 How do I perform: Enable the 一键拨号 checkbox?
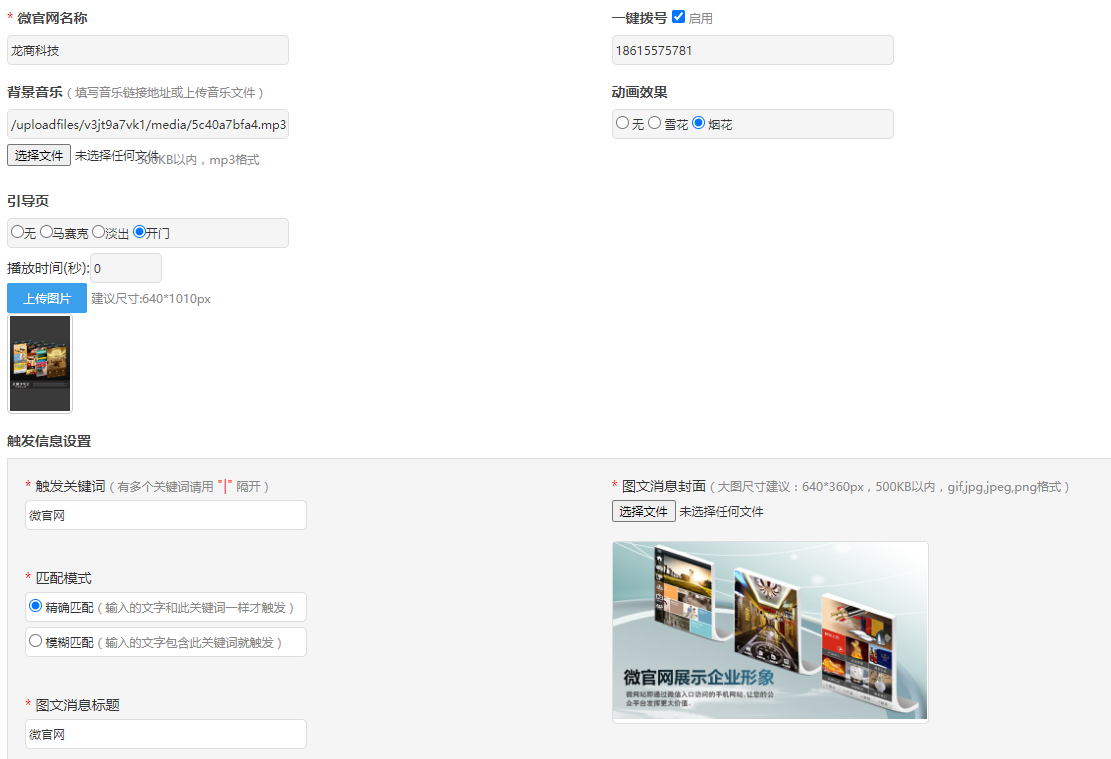click(x=678, y=16)
